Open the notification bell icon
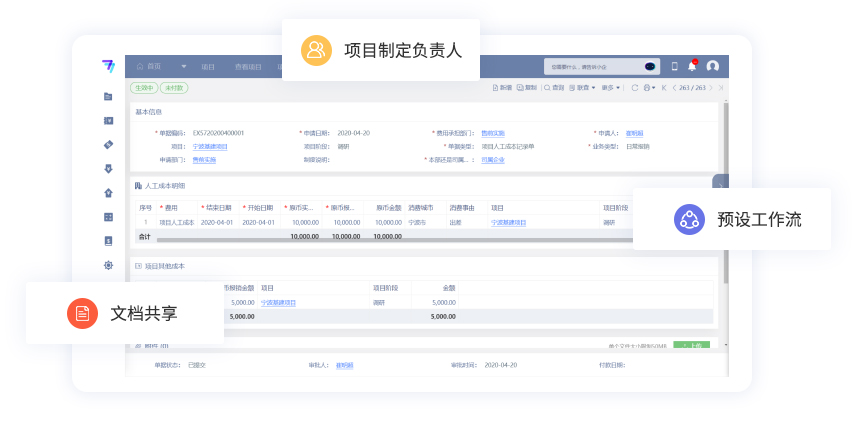This screenshot has height=424, width=862. click(693, 66)
